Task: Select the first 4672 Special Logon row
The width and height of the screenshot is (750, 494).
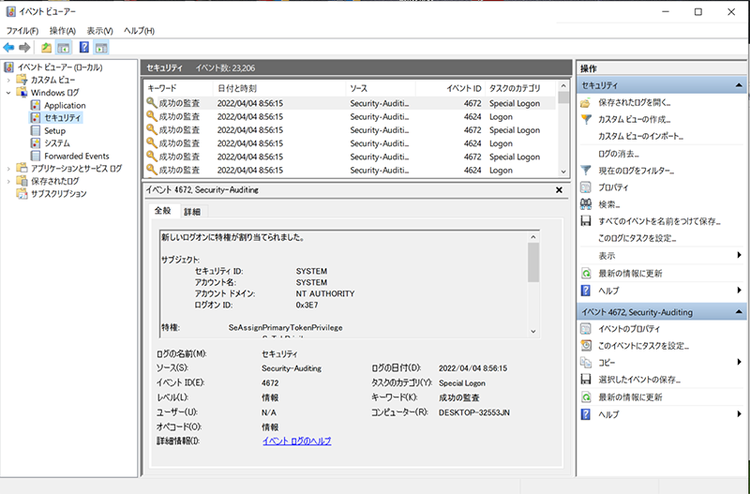Action: pos(350,103)
